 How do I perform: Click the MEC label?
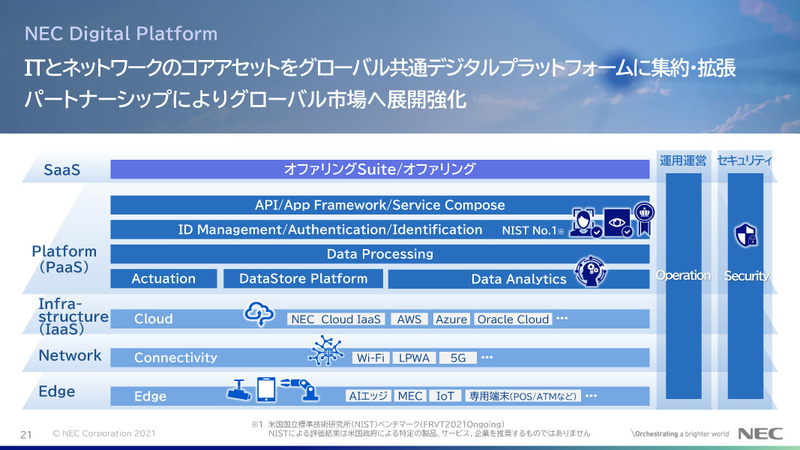[x=410, y=396]
